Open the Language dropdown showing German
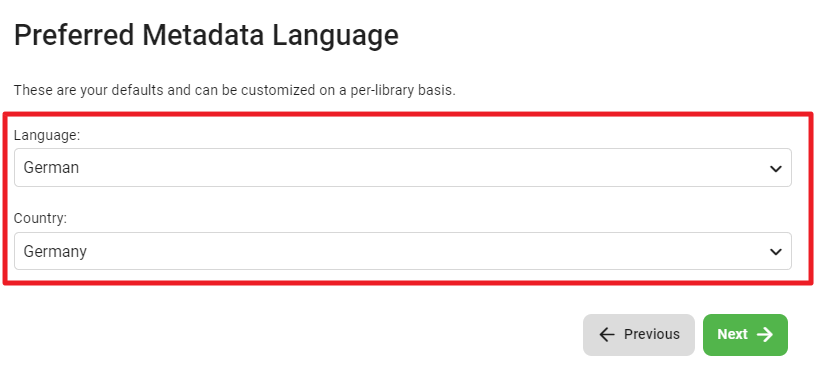 402,167
